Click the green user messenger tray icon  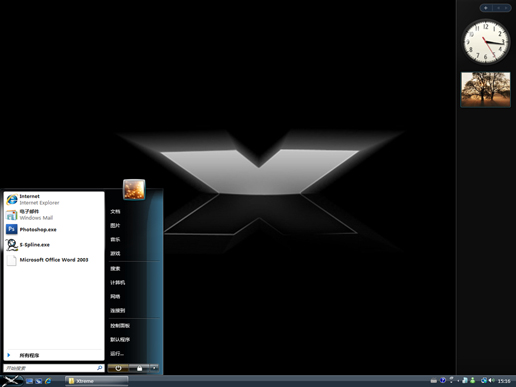pyautogui.click(x=472, y=380)
